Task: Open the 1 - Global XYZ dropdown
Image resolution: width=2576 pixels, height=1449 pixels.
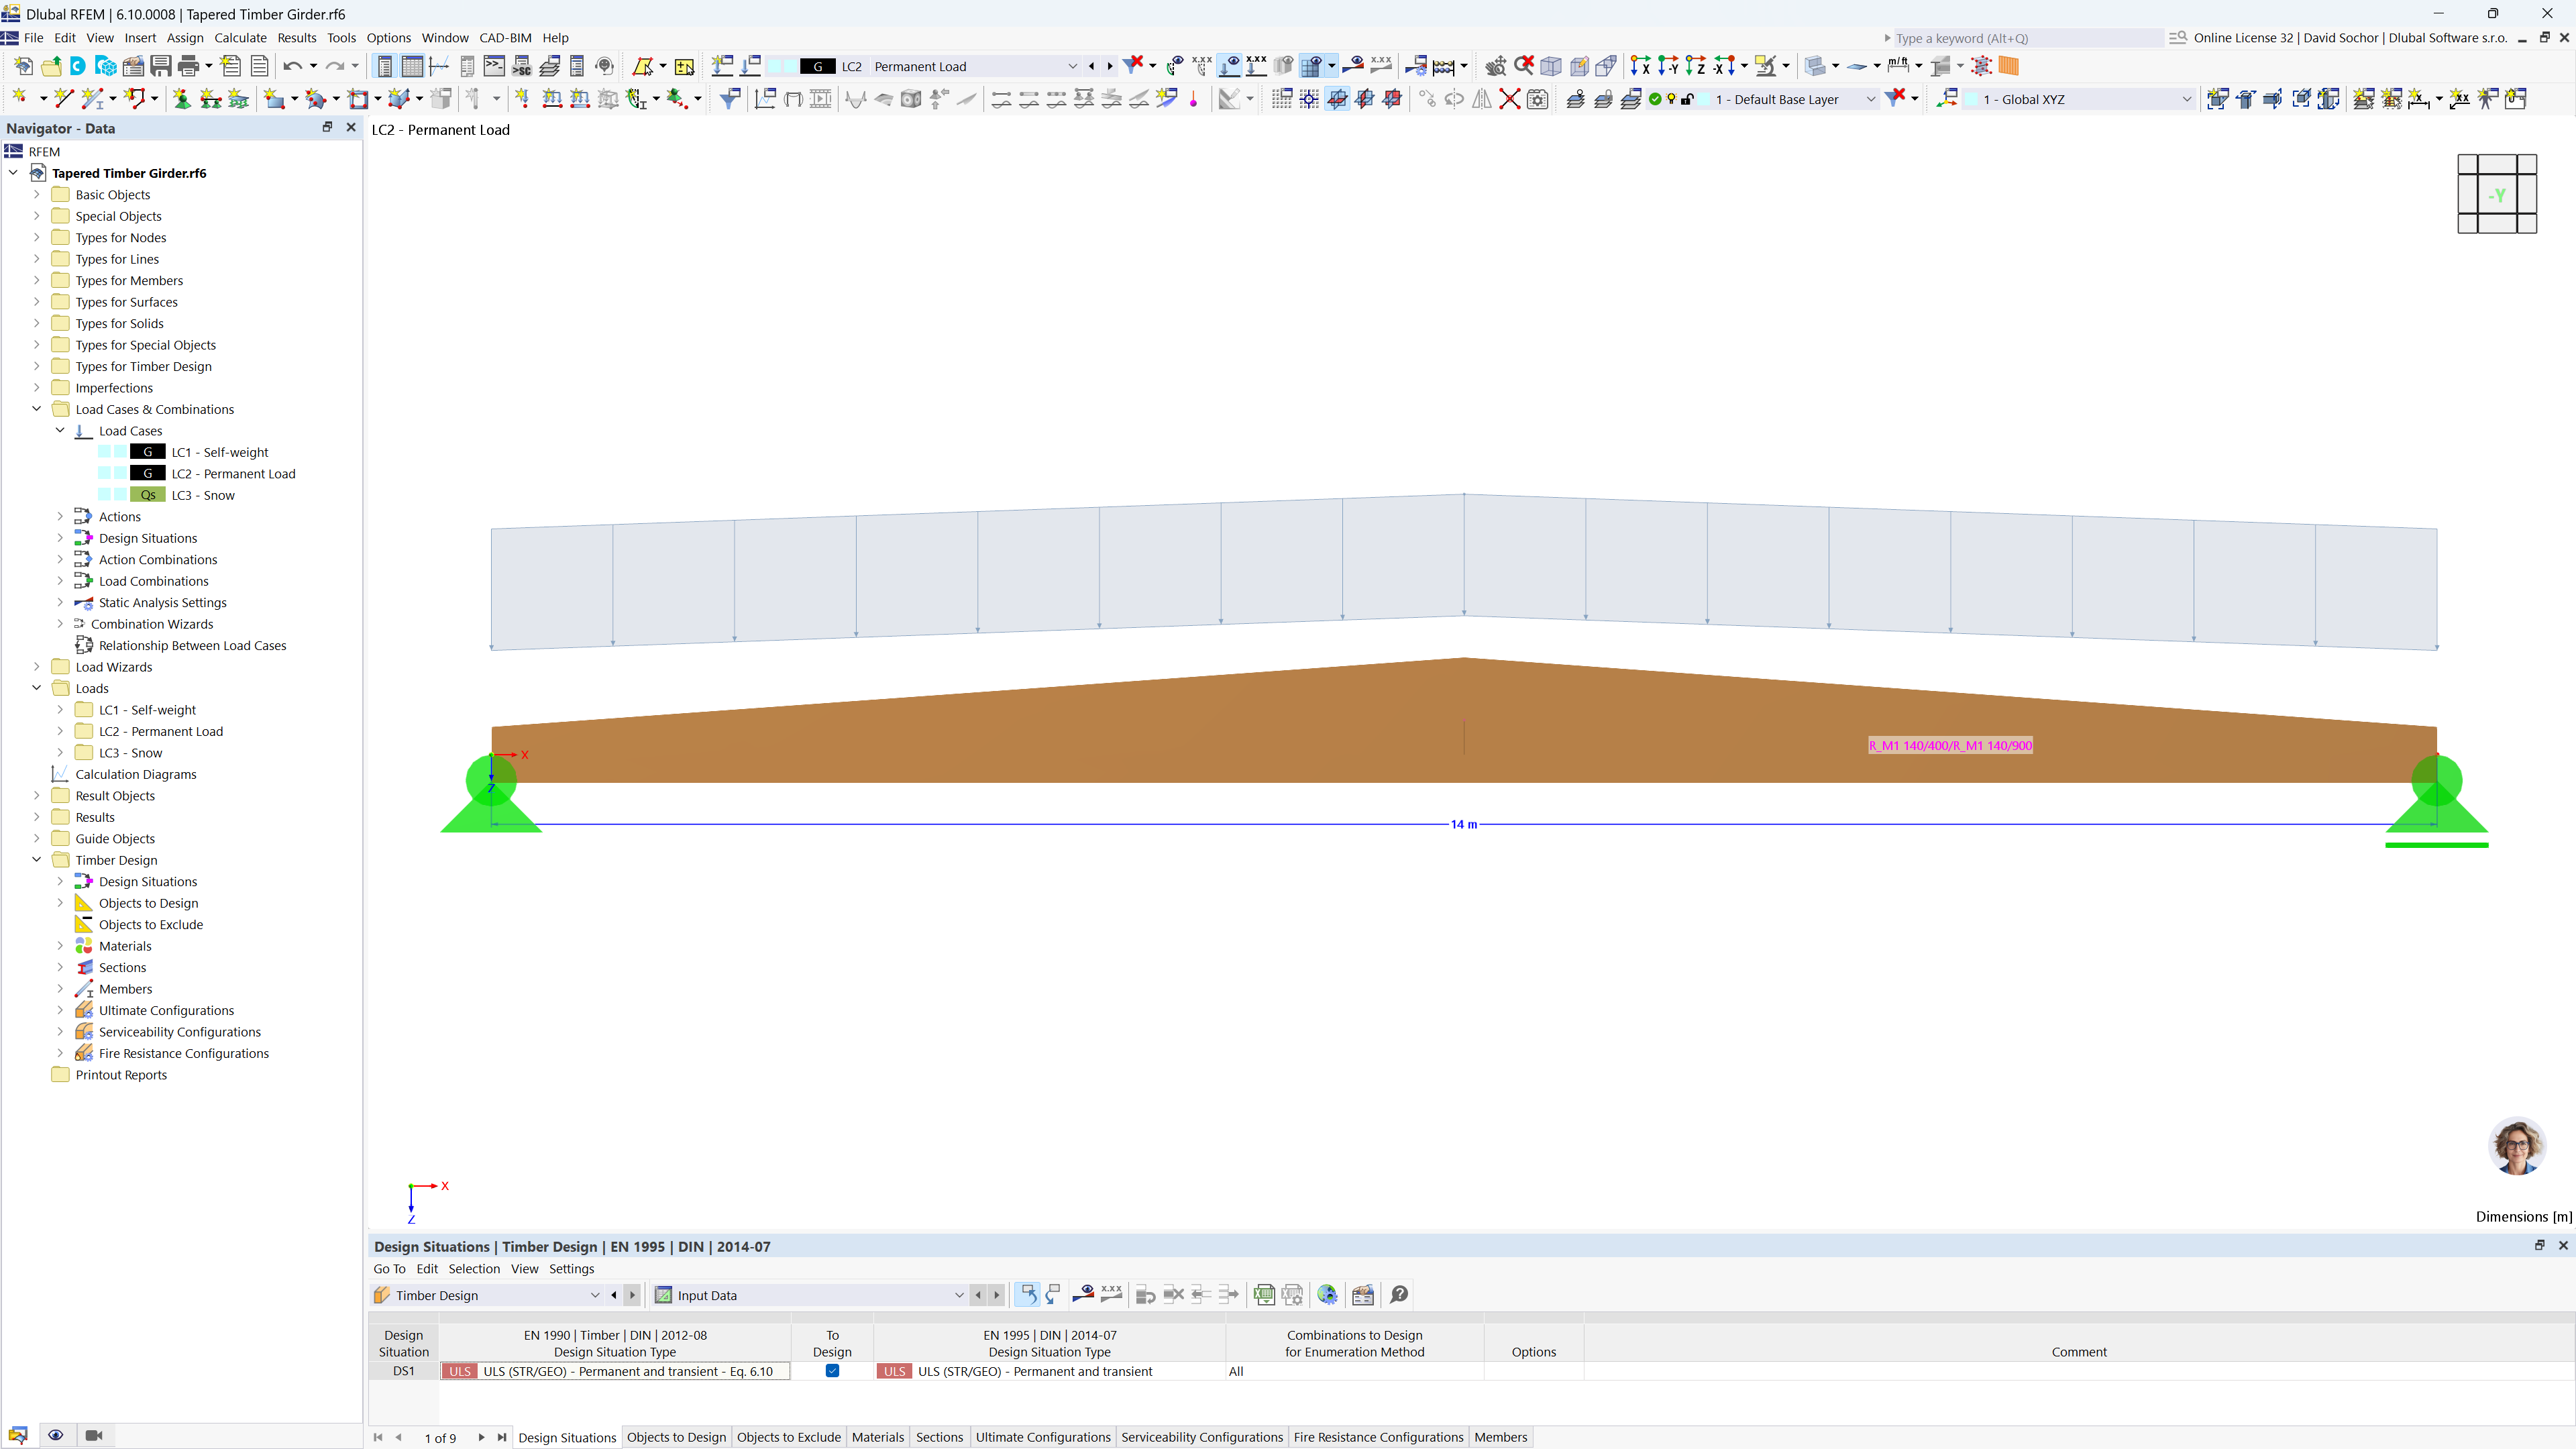Action: tap(2186, 99)
